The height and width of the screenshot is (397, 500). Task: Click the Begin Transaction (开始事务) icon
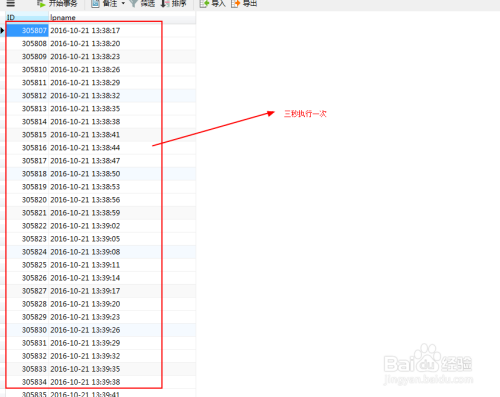coord(41,4)
